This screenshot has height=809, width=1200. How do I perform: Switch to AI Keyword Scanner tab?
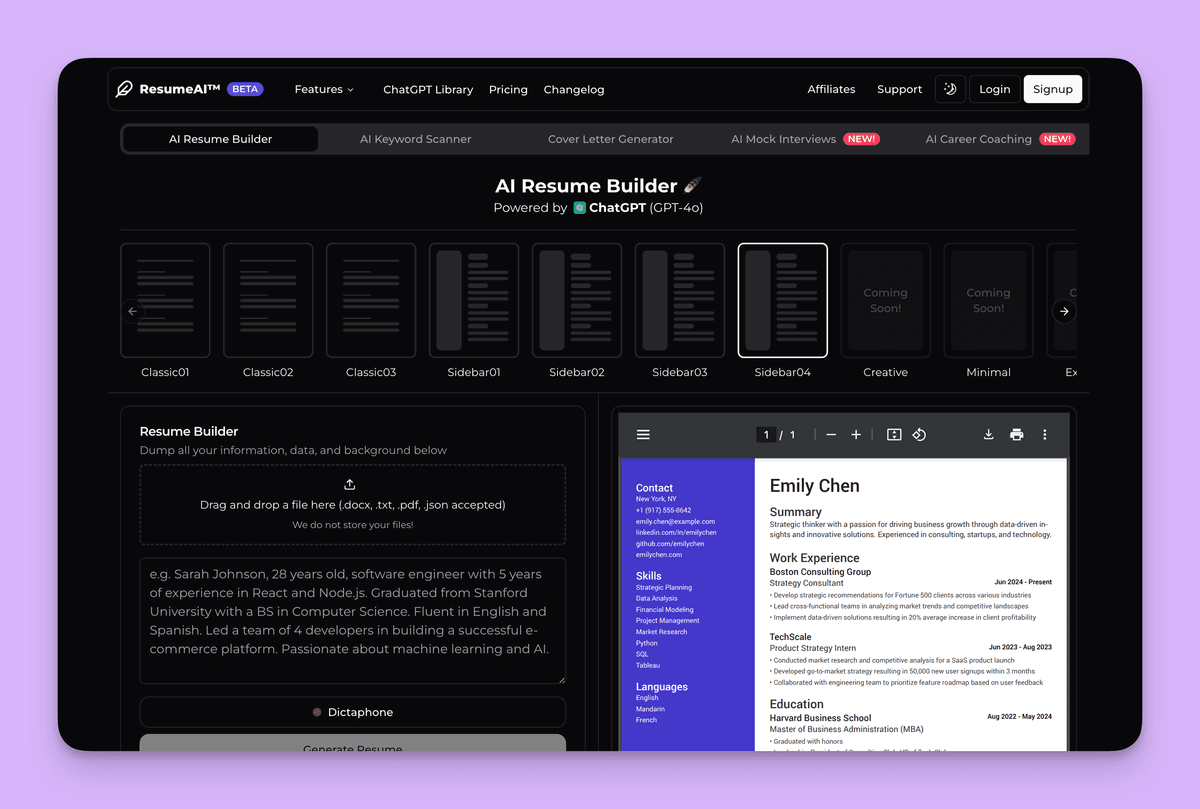pos(415,139)
